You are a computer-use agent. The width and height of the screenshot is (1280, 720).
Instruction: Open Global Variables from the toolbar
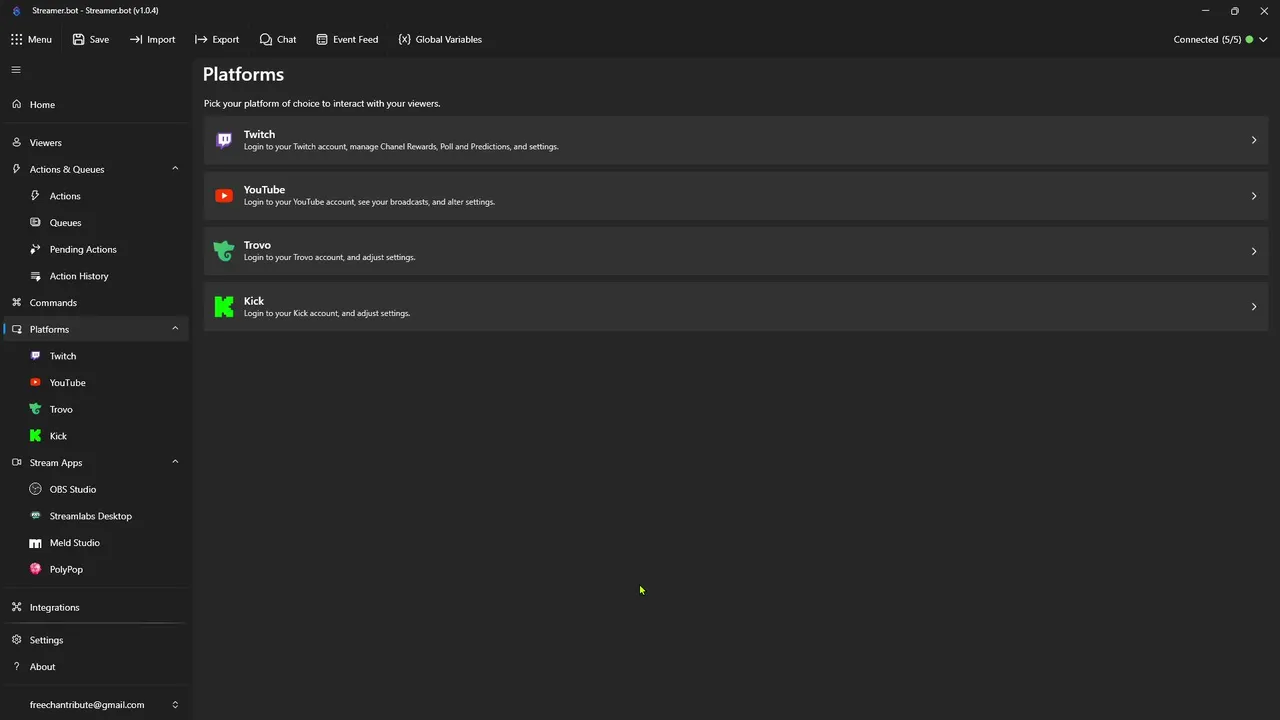pos(440,40)
